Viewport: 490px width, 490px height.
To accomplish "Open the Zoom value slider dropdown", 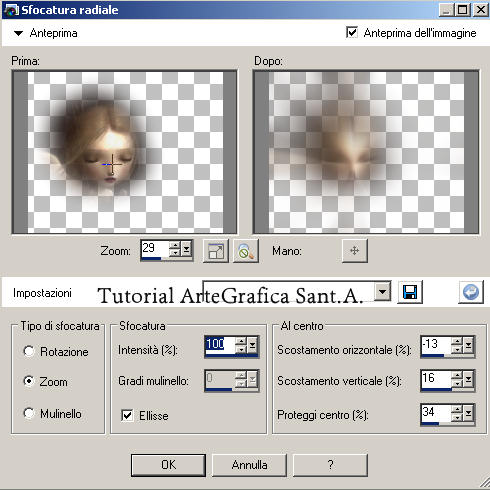I will (186, 249).
